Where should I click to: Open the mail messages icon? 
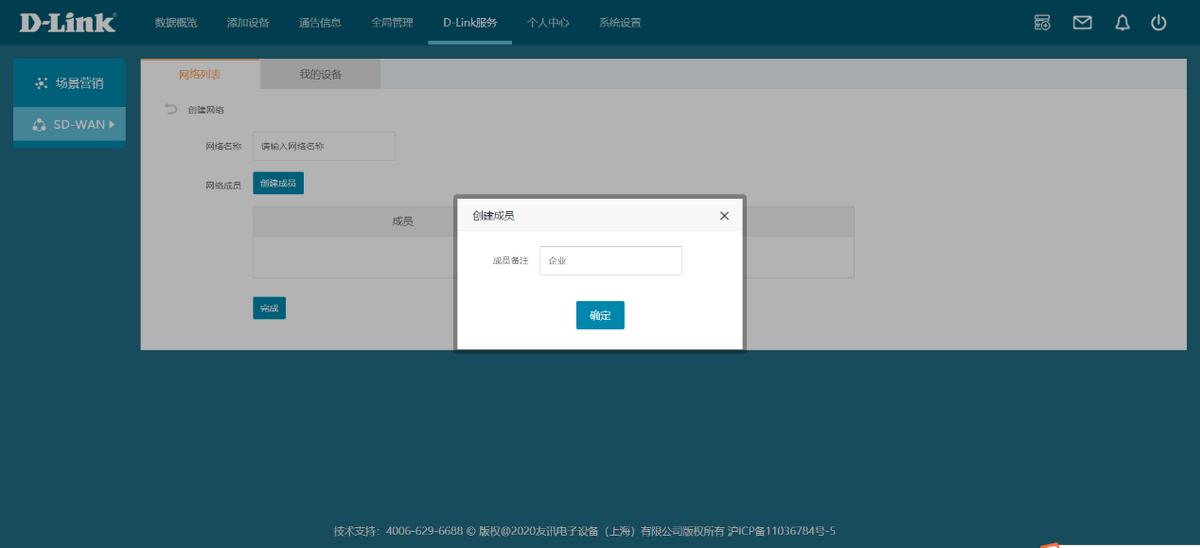1082,22
